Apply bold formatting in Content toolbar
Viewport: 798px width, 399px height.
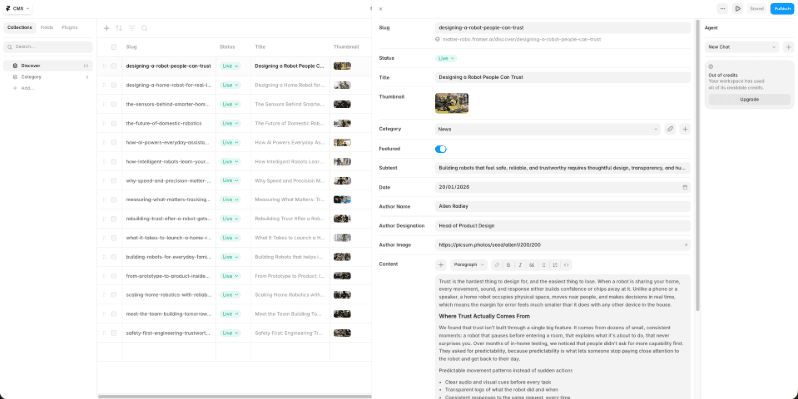(508, 265)
